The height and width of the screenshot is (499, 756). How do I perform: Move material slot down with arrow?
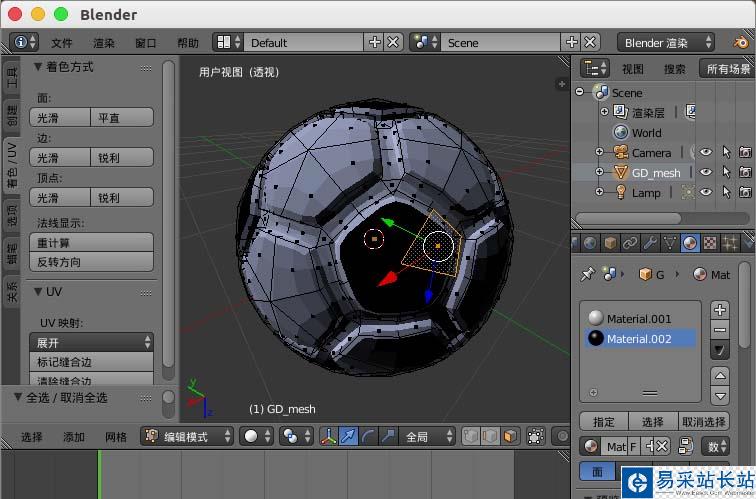click(720, 396)
